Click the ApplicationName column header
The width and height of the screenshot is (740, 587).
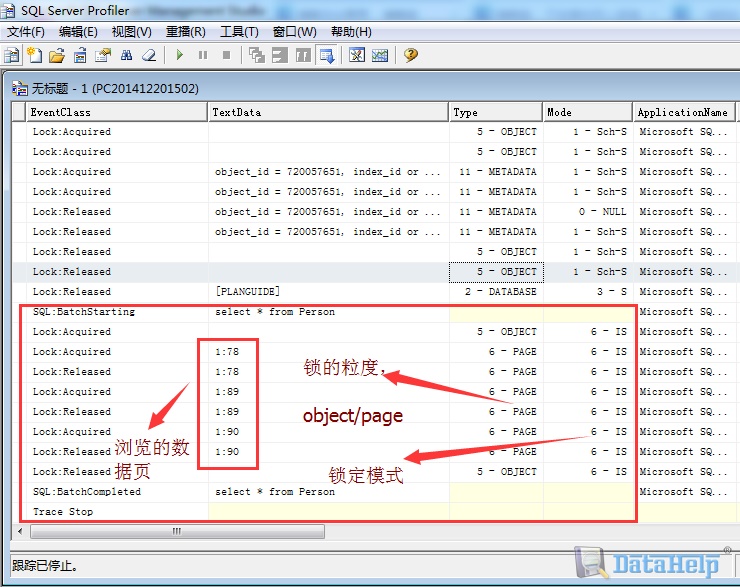684,112
